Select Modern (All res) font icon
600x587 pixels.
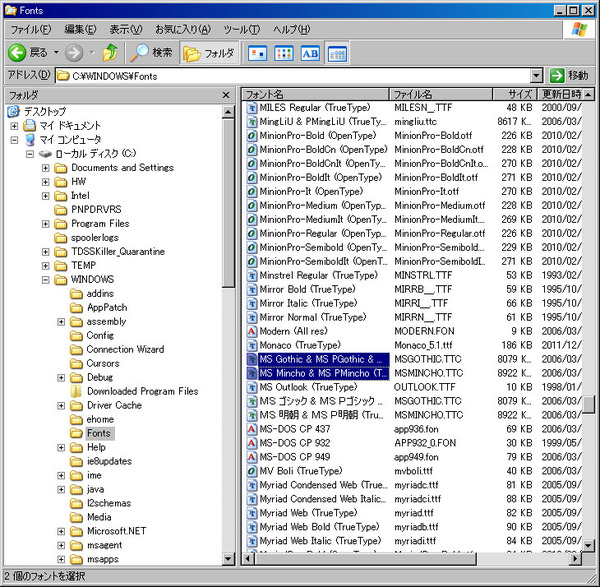pyautogui.click(x=251, y=331)
